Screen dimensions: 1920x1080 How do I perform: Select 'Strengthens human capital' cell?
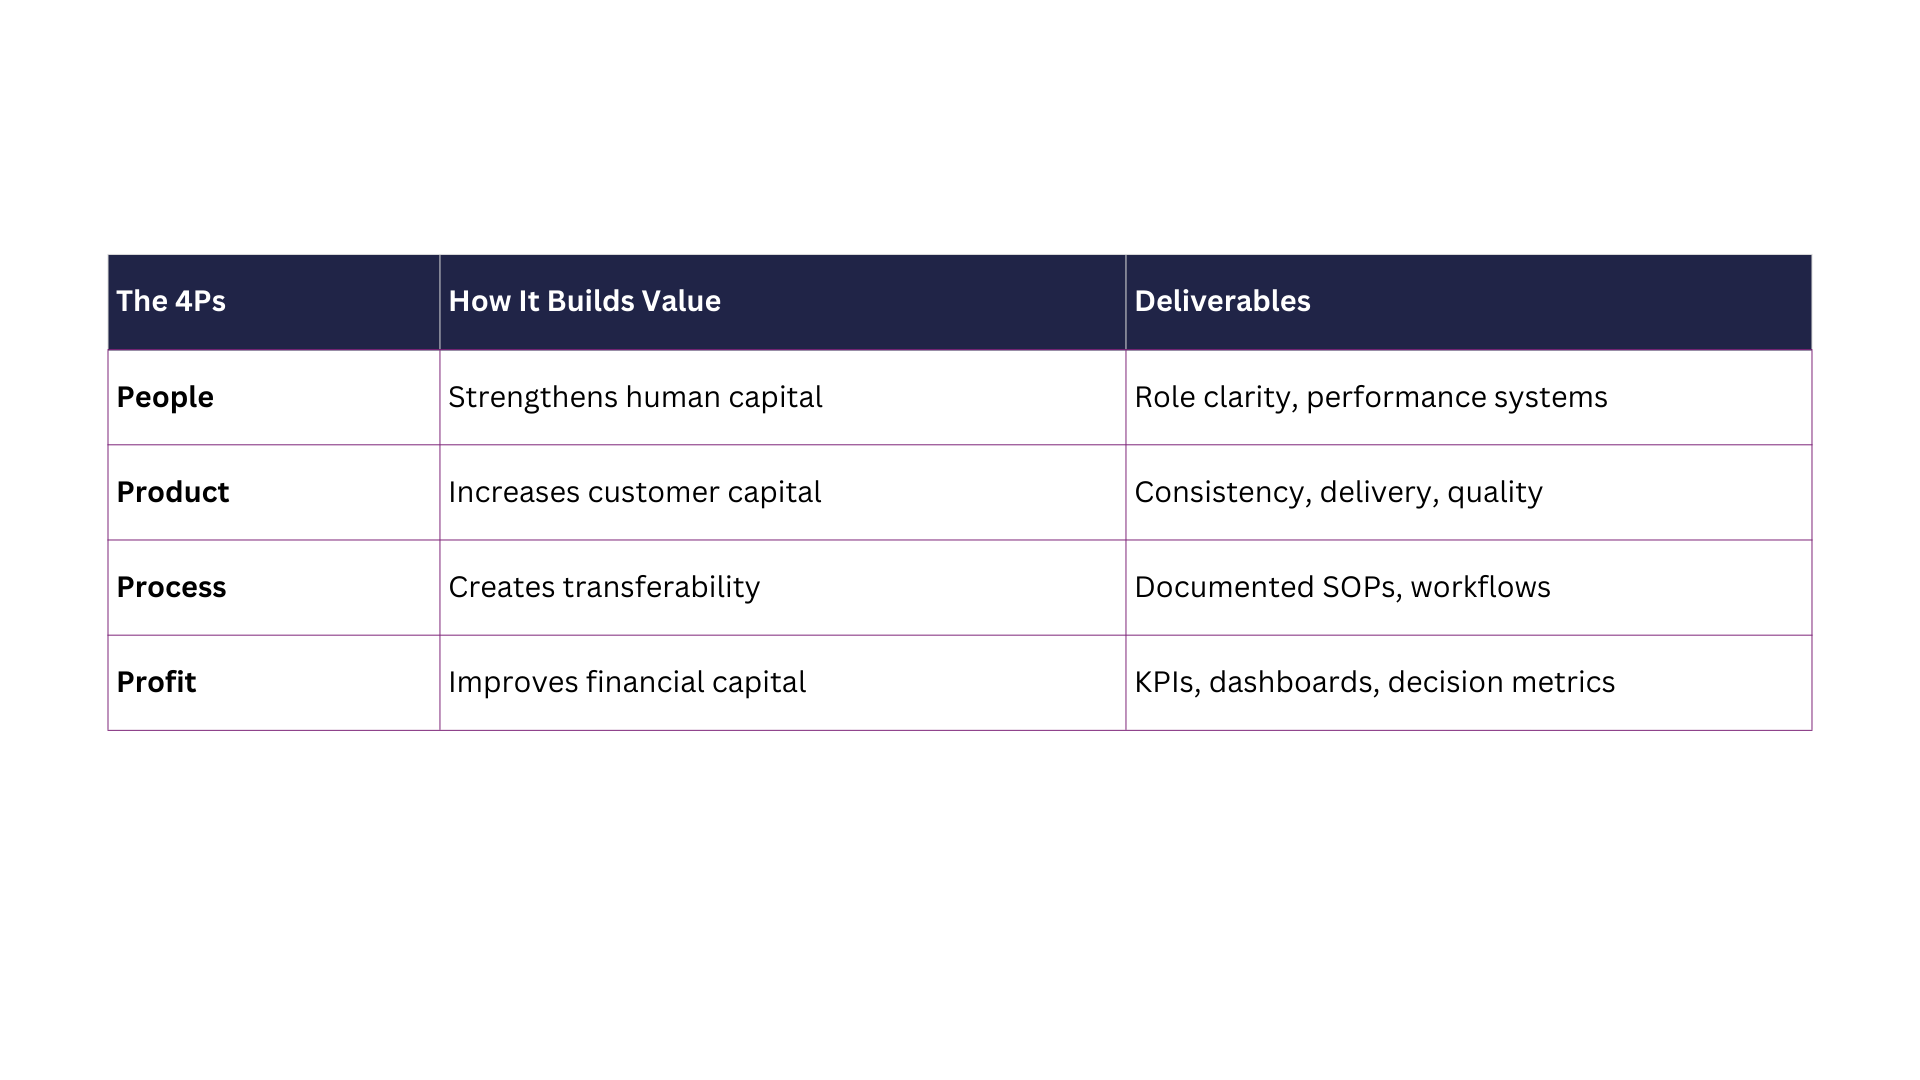click(x=783, y=397)
